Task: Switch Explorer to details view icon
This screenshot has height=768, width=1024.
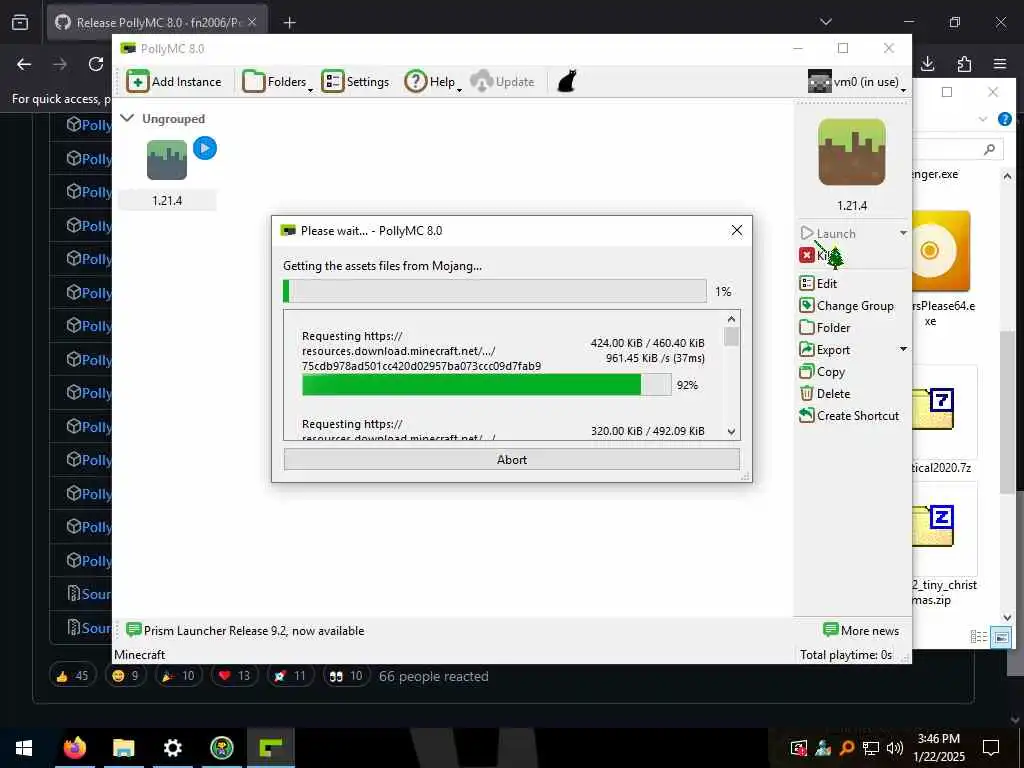Action: pos(978,637)
